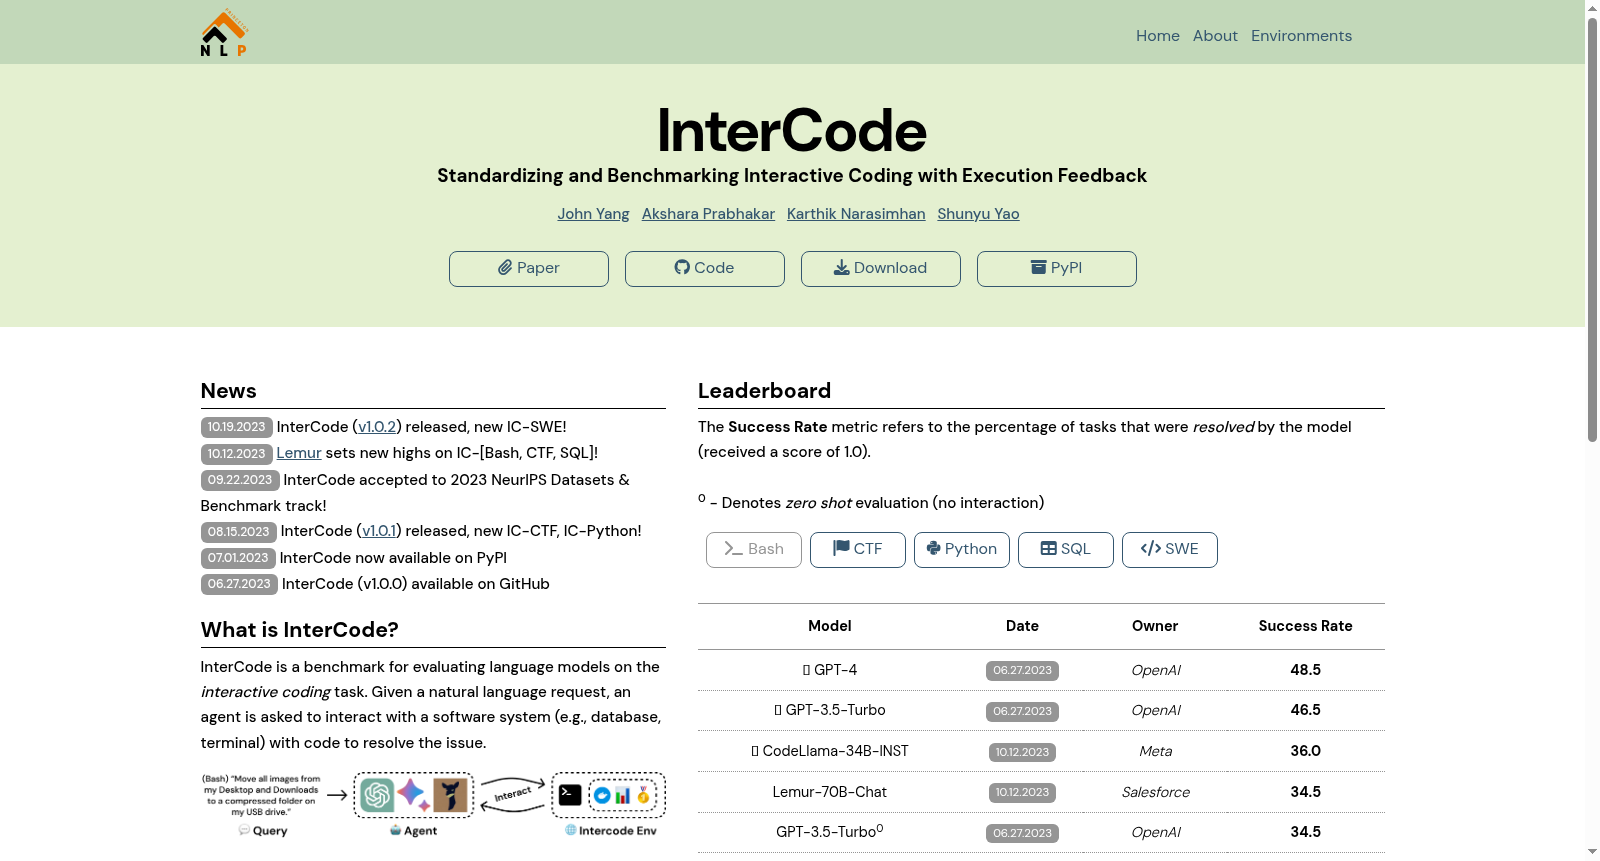Click the Success Rate column header
Screen dimensions: 1600x861
1305,626
